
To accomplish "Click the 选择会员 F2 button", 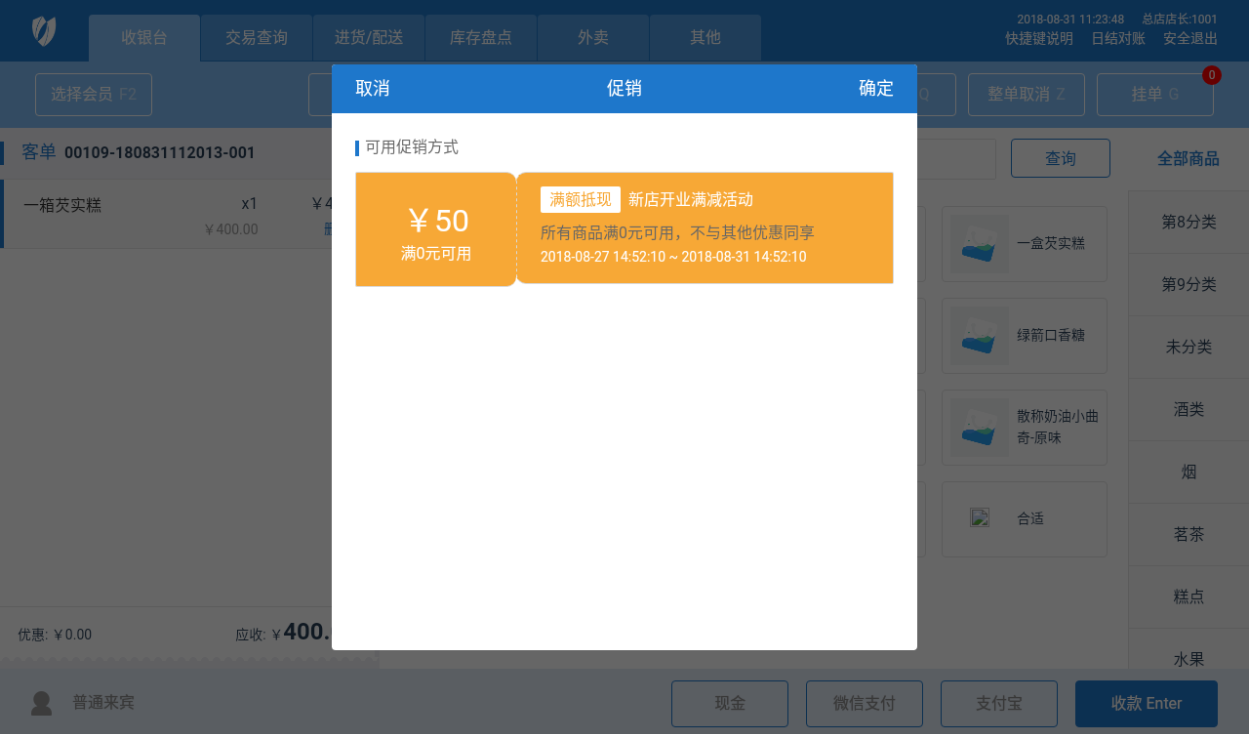I will coord(93,94).
